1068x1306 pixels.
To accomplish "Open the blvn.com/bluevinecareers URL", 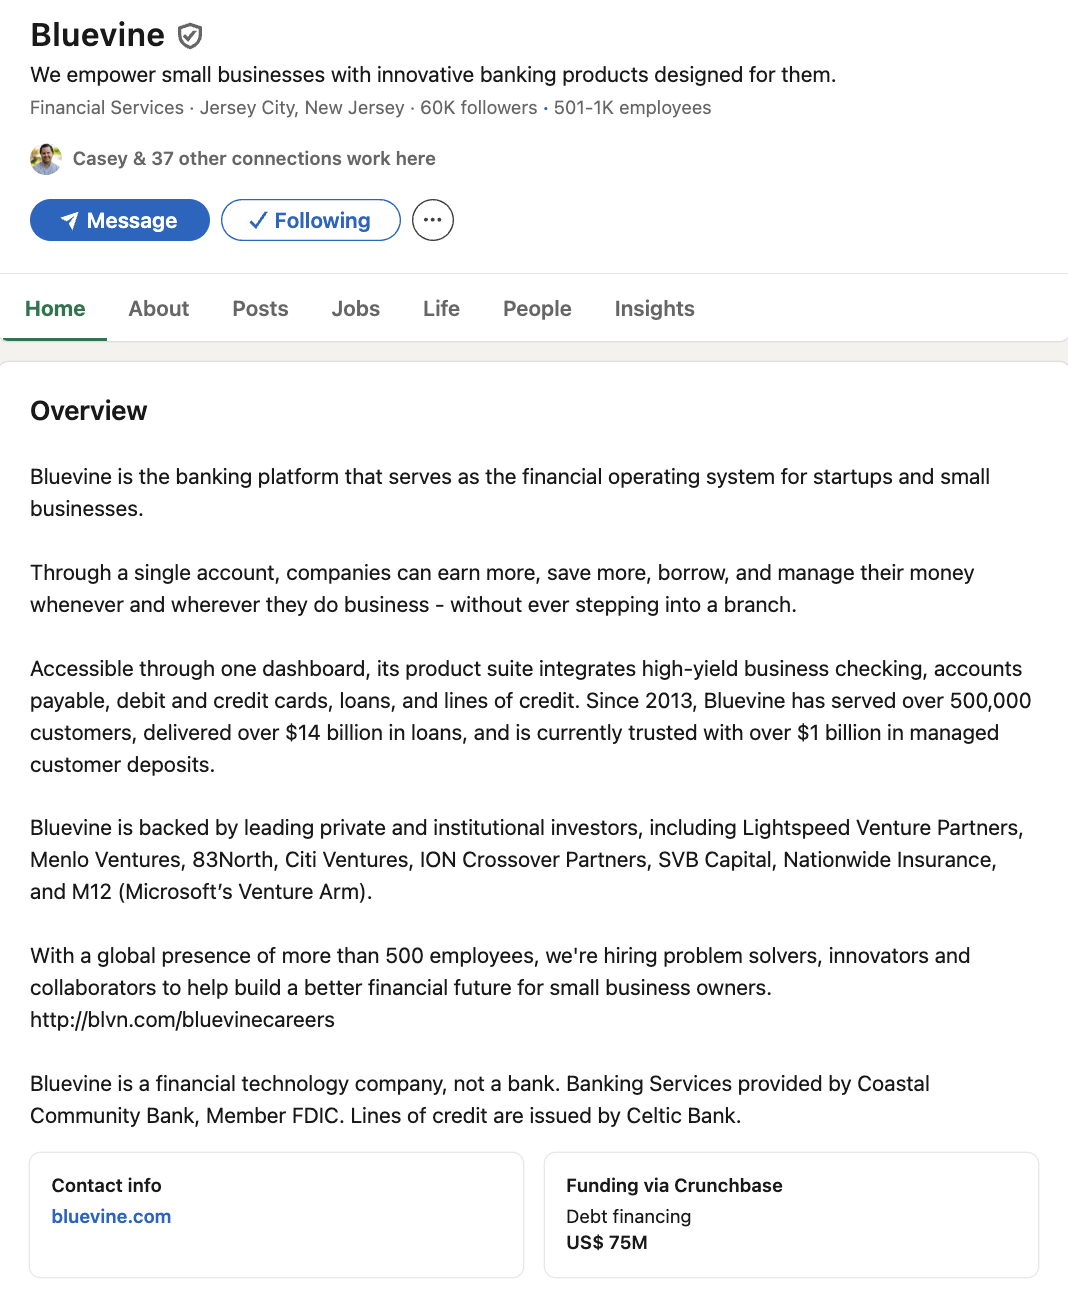I will (182, 1020).
